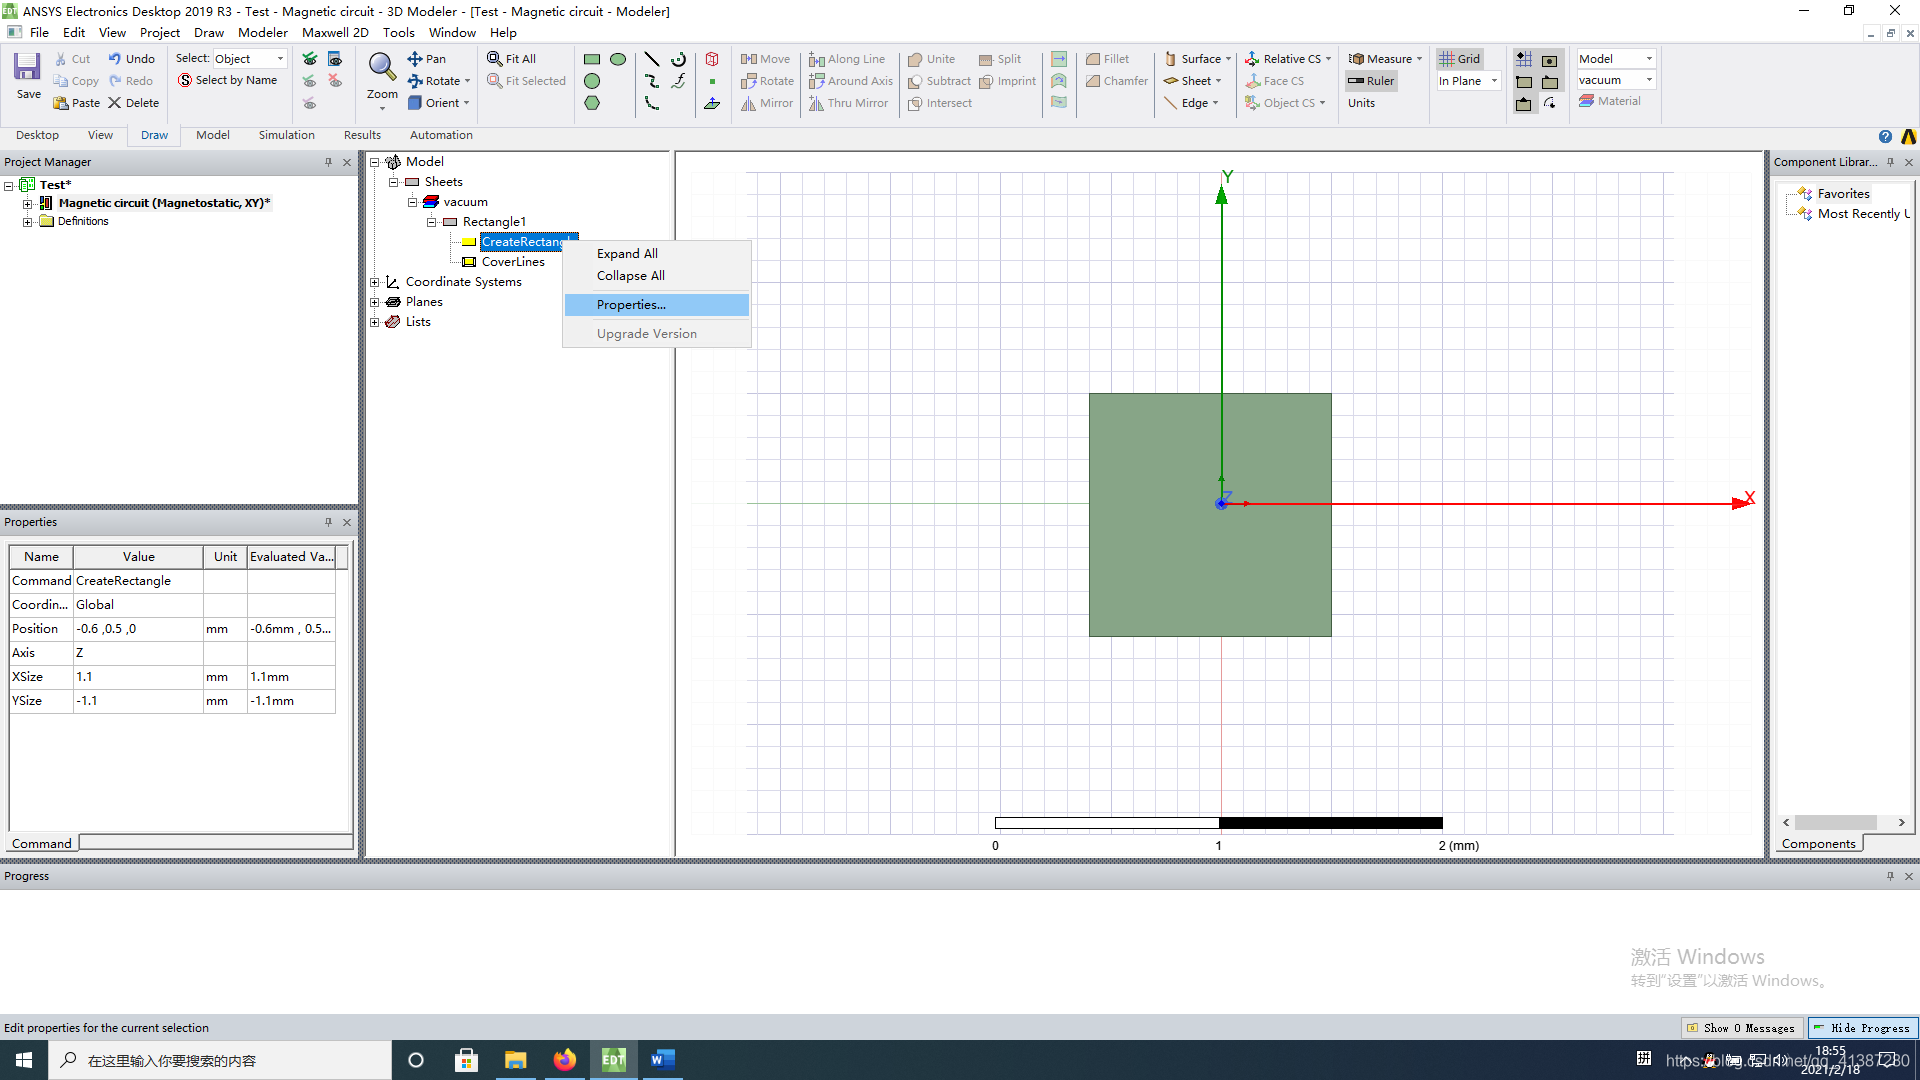Screen dimensions: 1920x1080
Task: Toggle snap to face center icon
Action: coord(1550,60)
